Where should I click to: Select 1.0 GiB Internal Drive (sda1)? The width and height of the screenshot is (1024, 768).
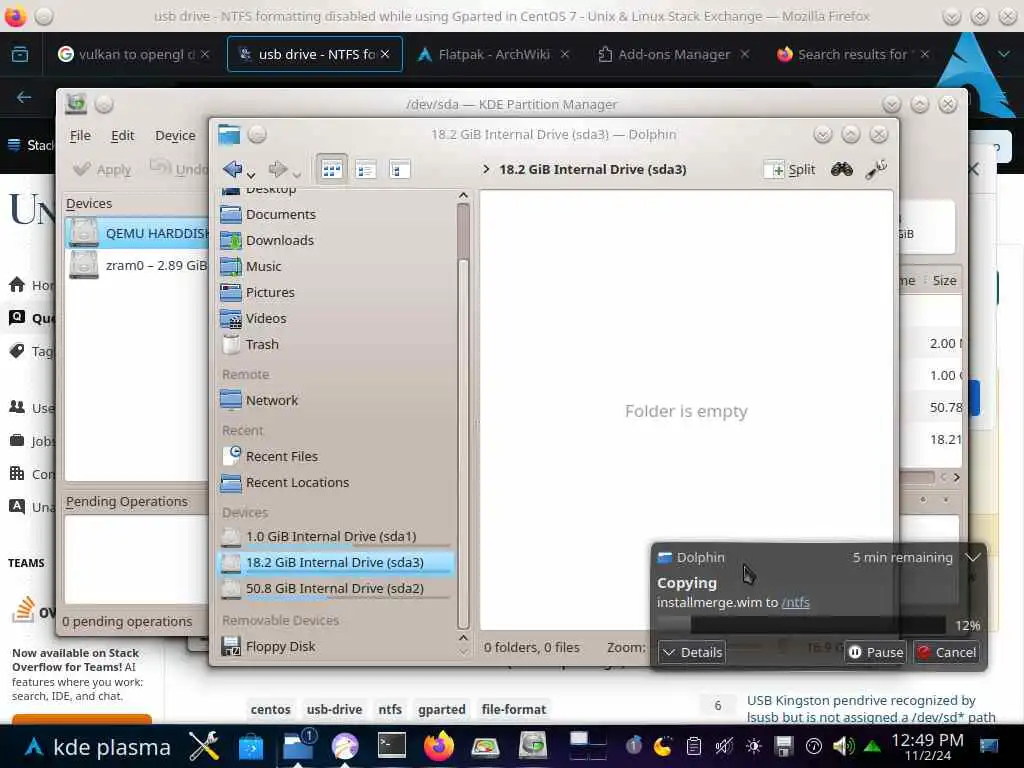[336, 536]
